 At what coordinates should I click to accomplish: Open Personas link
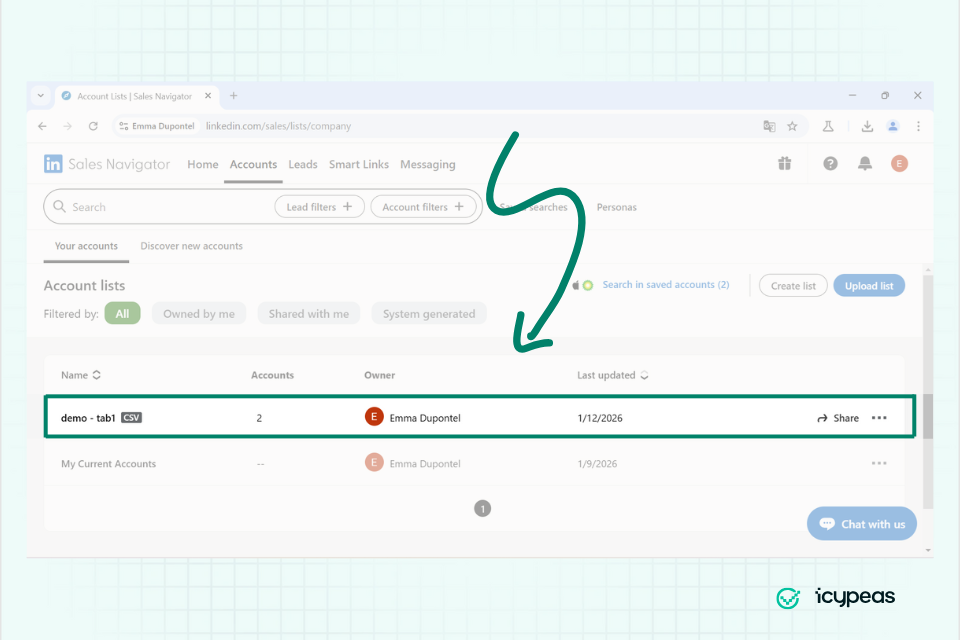pos(617,207)
